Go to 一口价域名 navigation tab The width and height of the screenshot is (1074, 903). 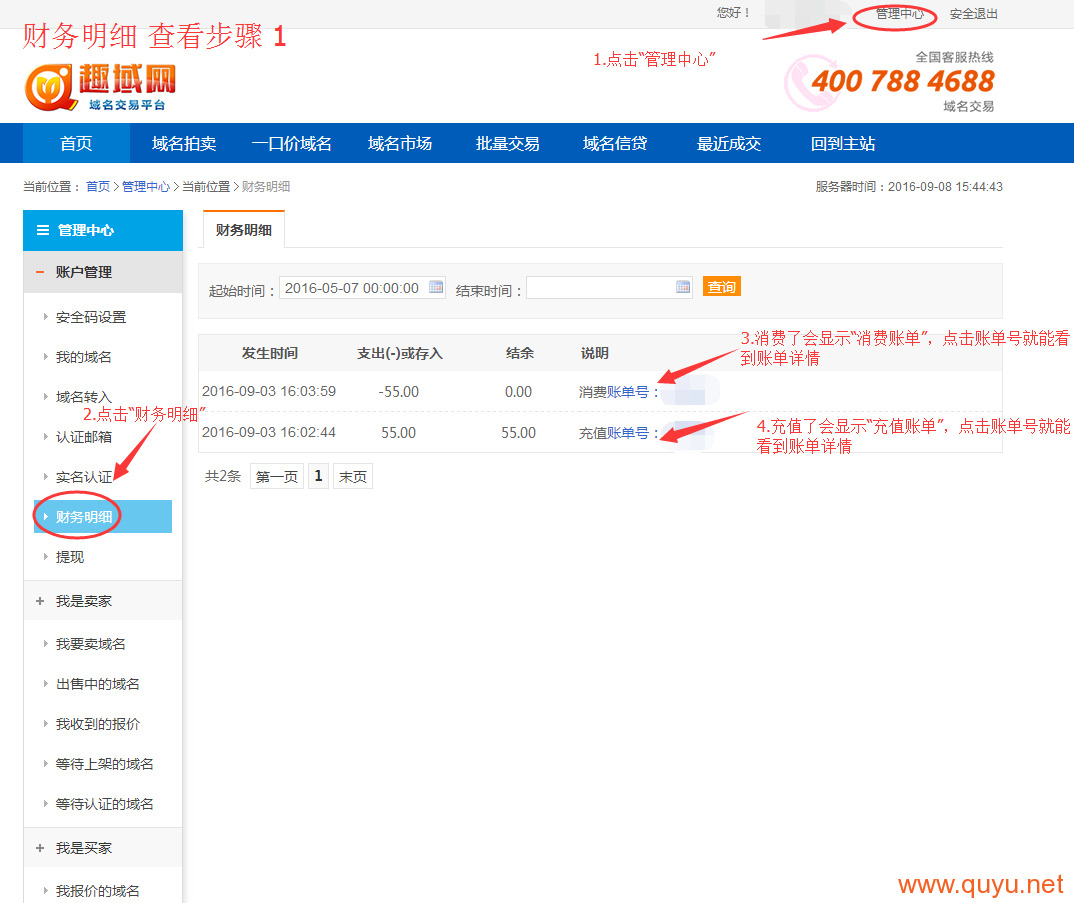pyautogui.click(x=291, y=143)
